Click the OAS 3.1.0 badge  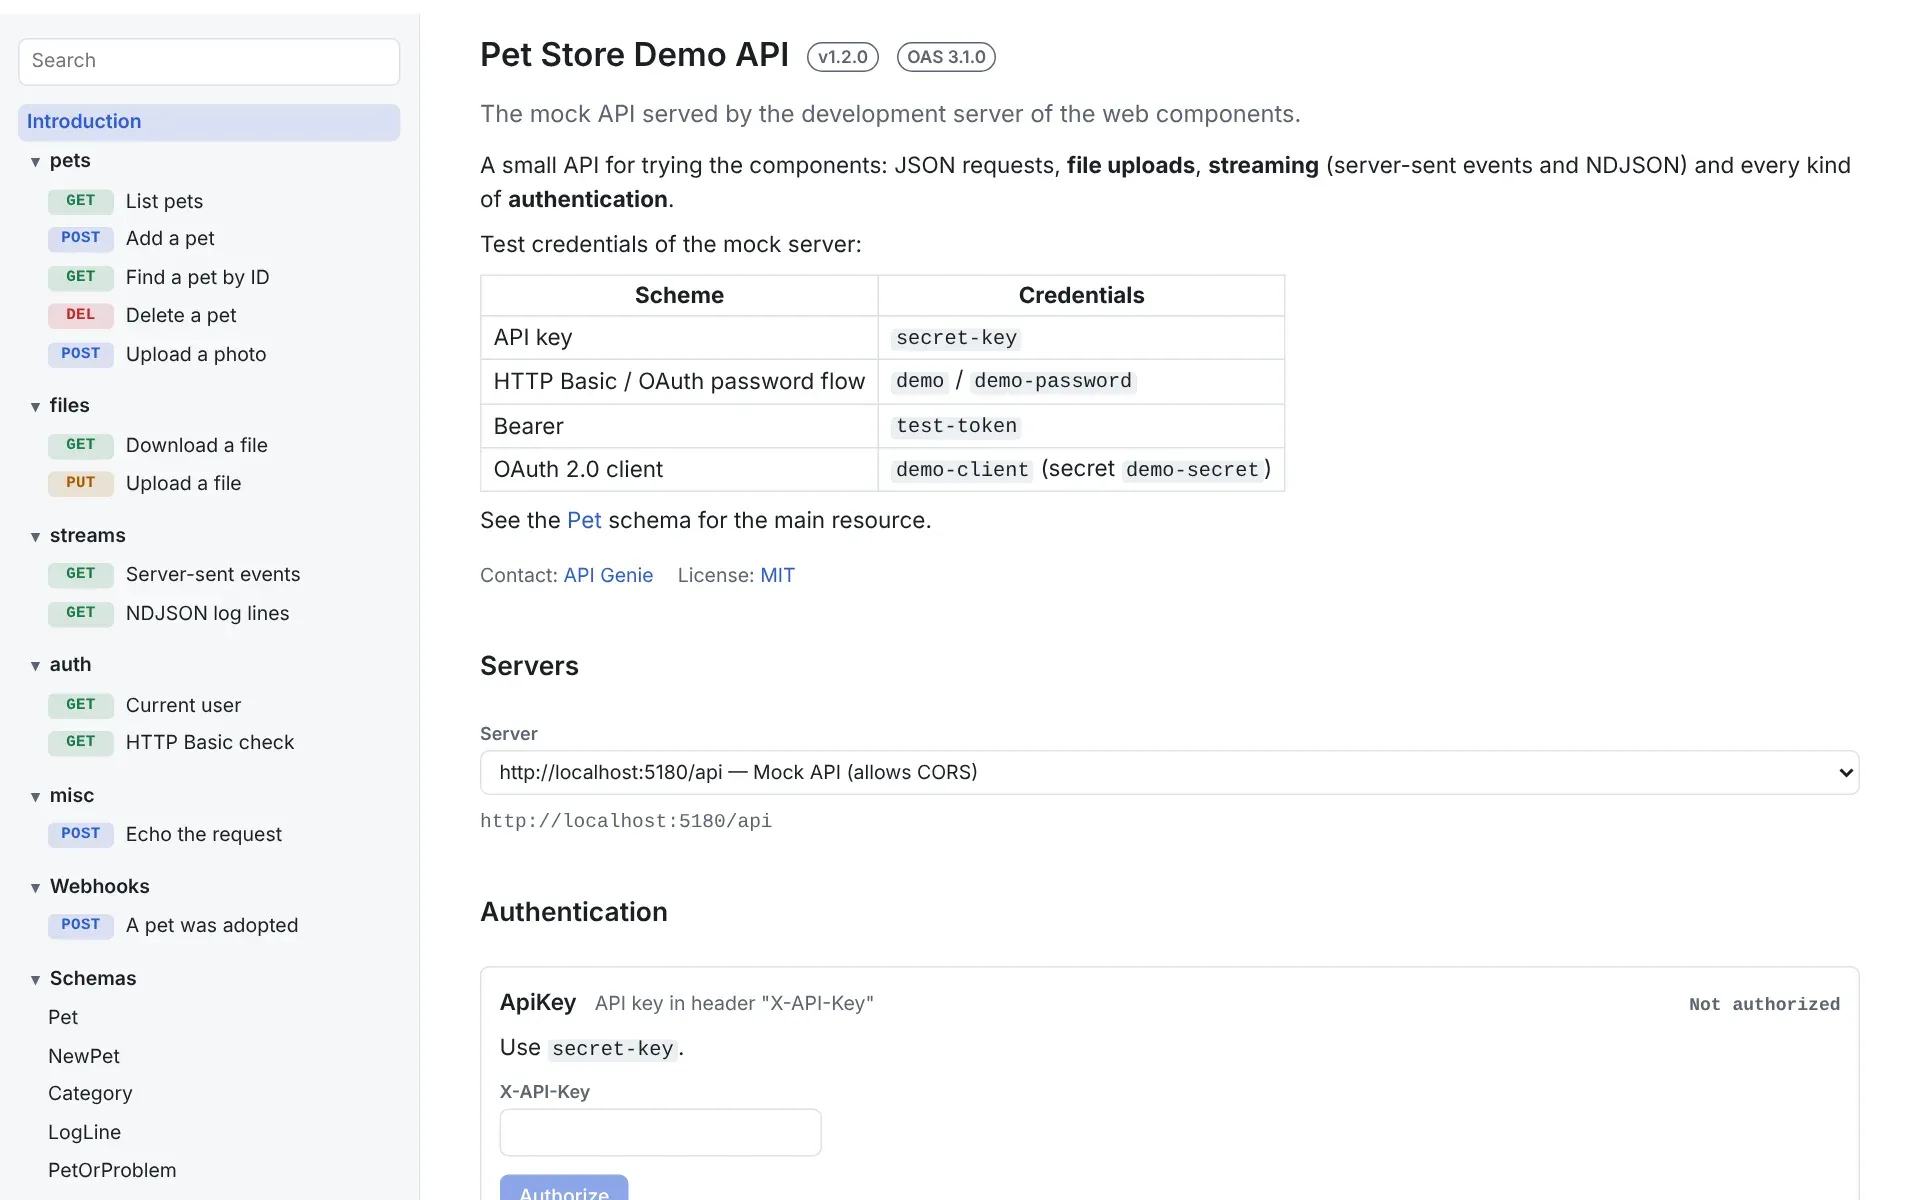(946, 57)
